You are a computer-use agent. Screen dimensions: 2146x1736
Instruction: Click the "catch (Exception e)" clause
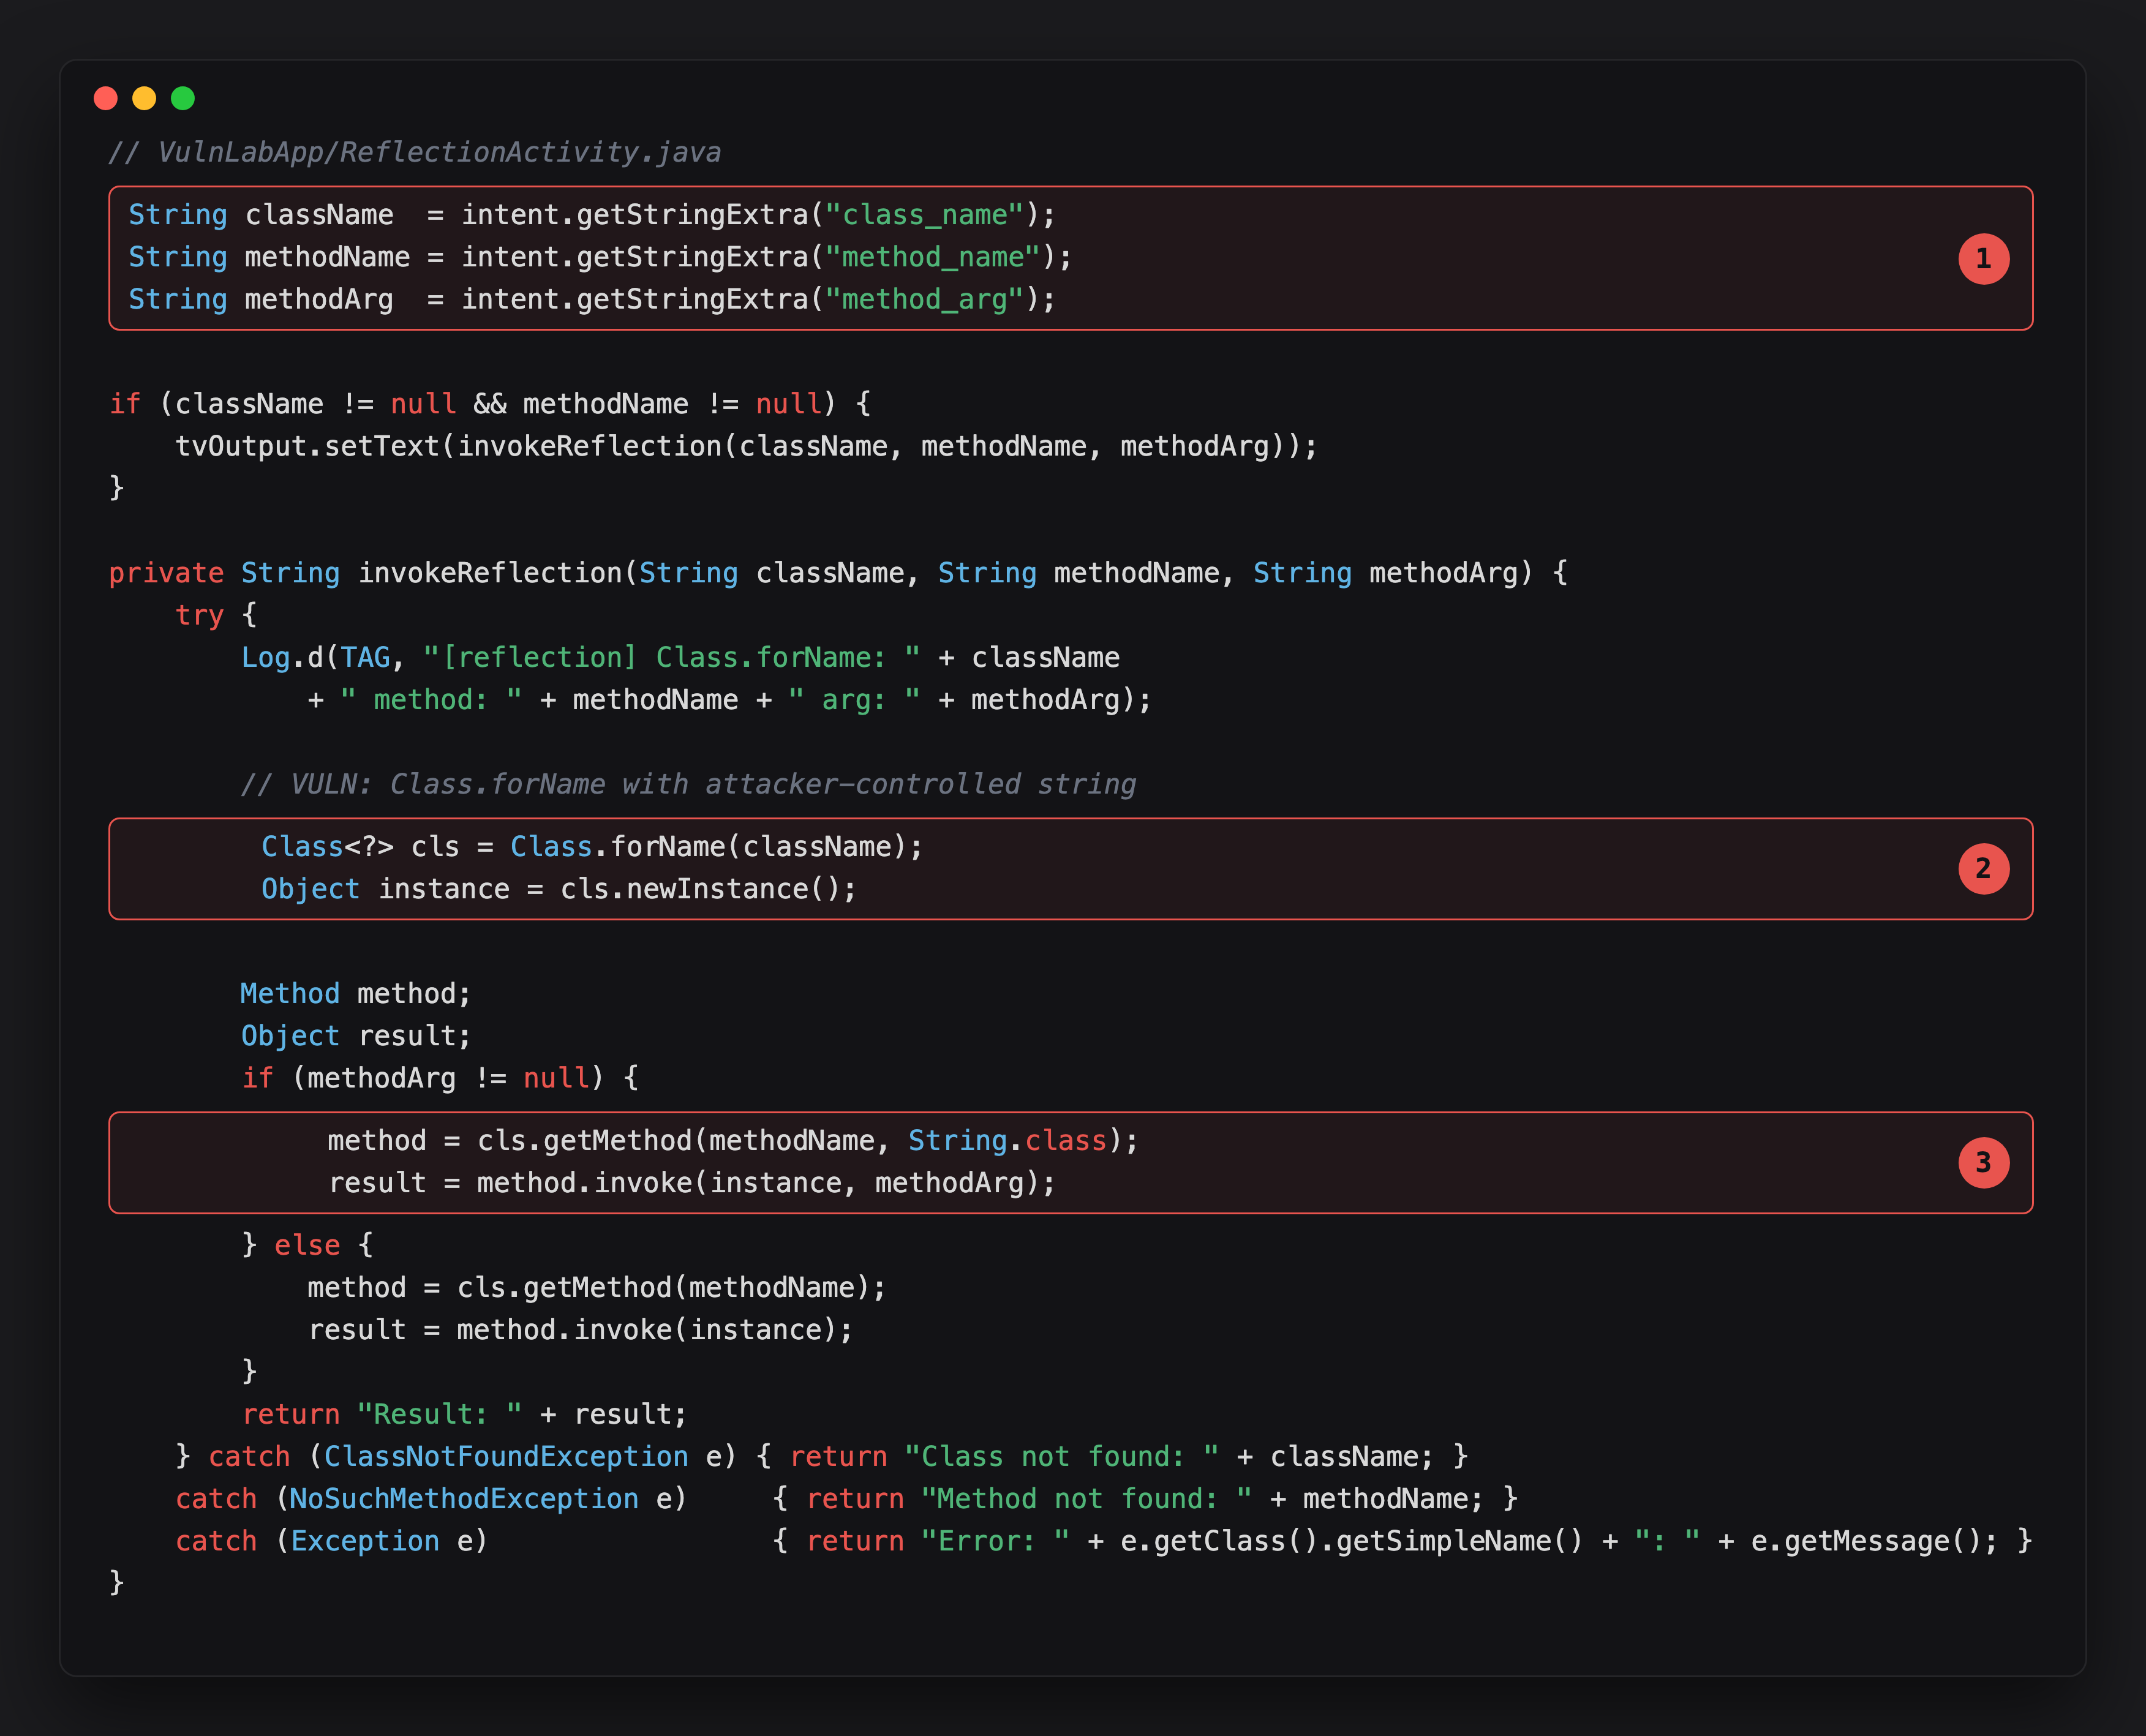tap(331, 1541)
